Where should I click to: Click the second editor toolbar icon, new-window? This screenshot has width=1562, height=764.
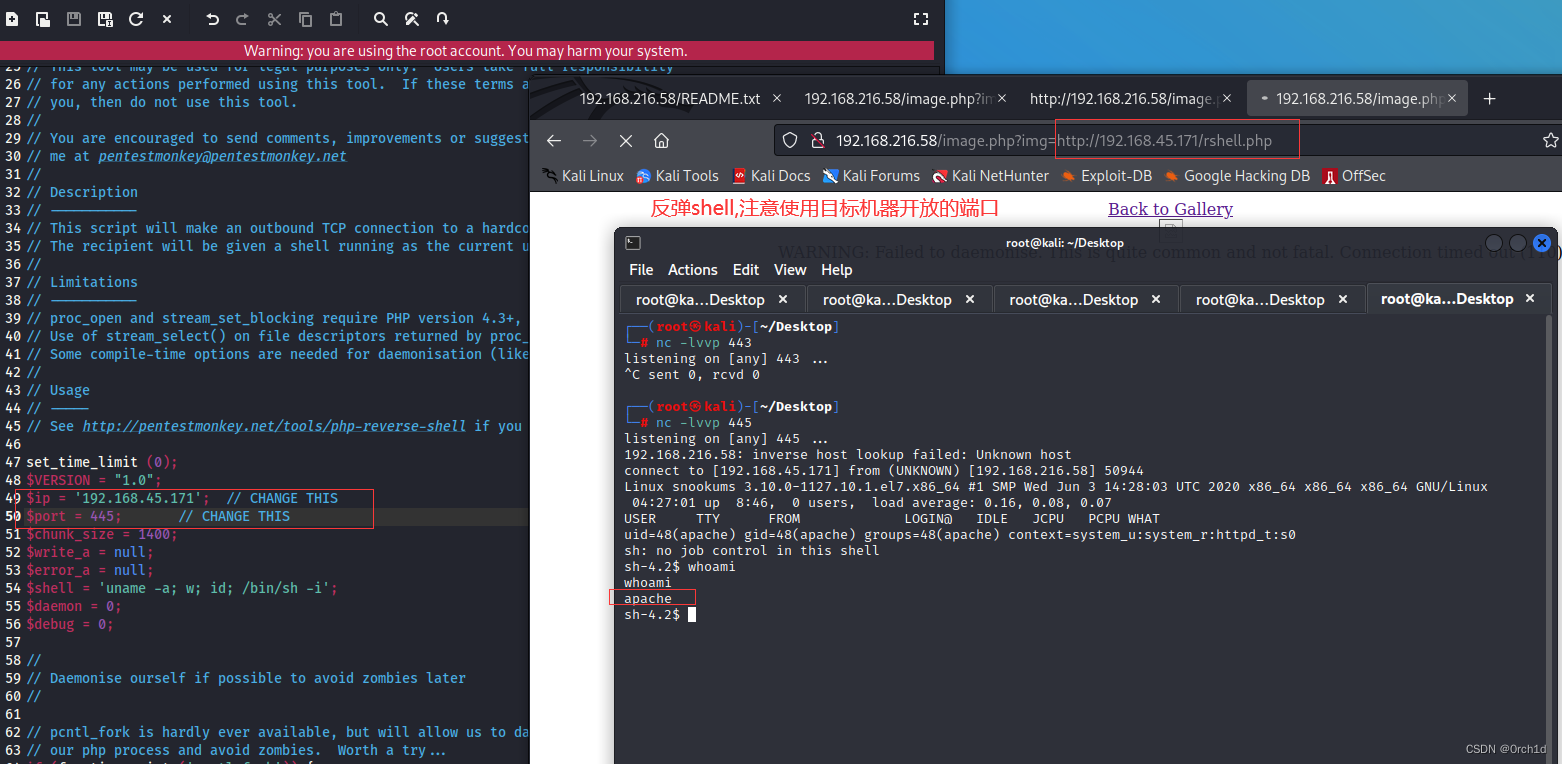click(x=43, y=19)
